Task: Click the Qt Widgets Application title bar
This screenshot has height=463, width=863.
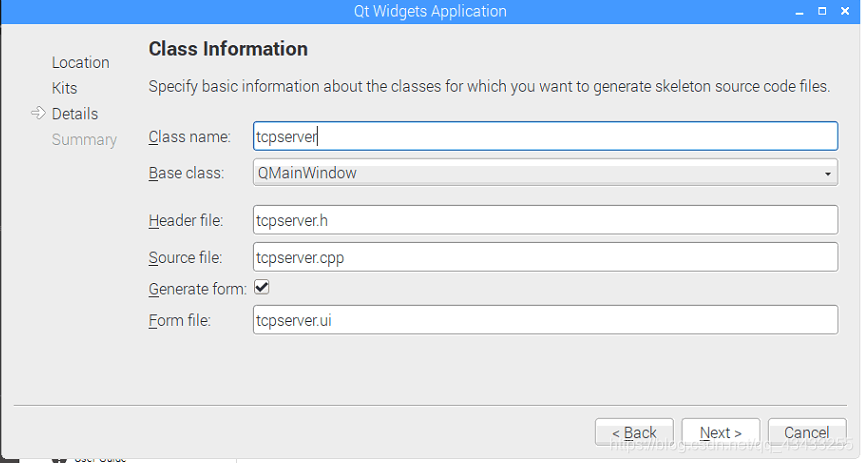Action: 430,12
